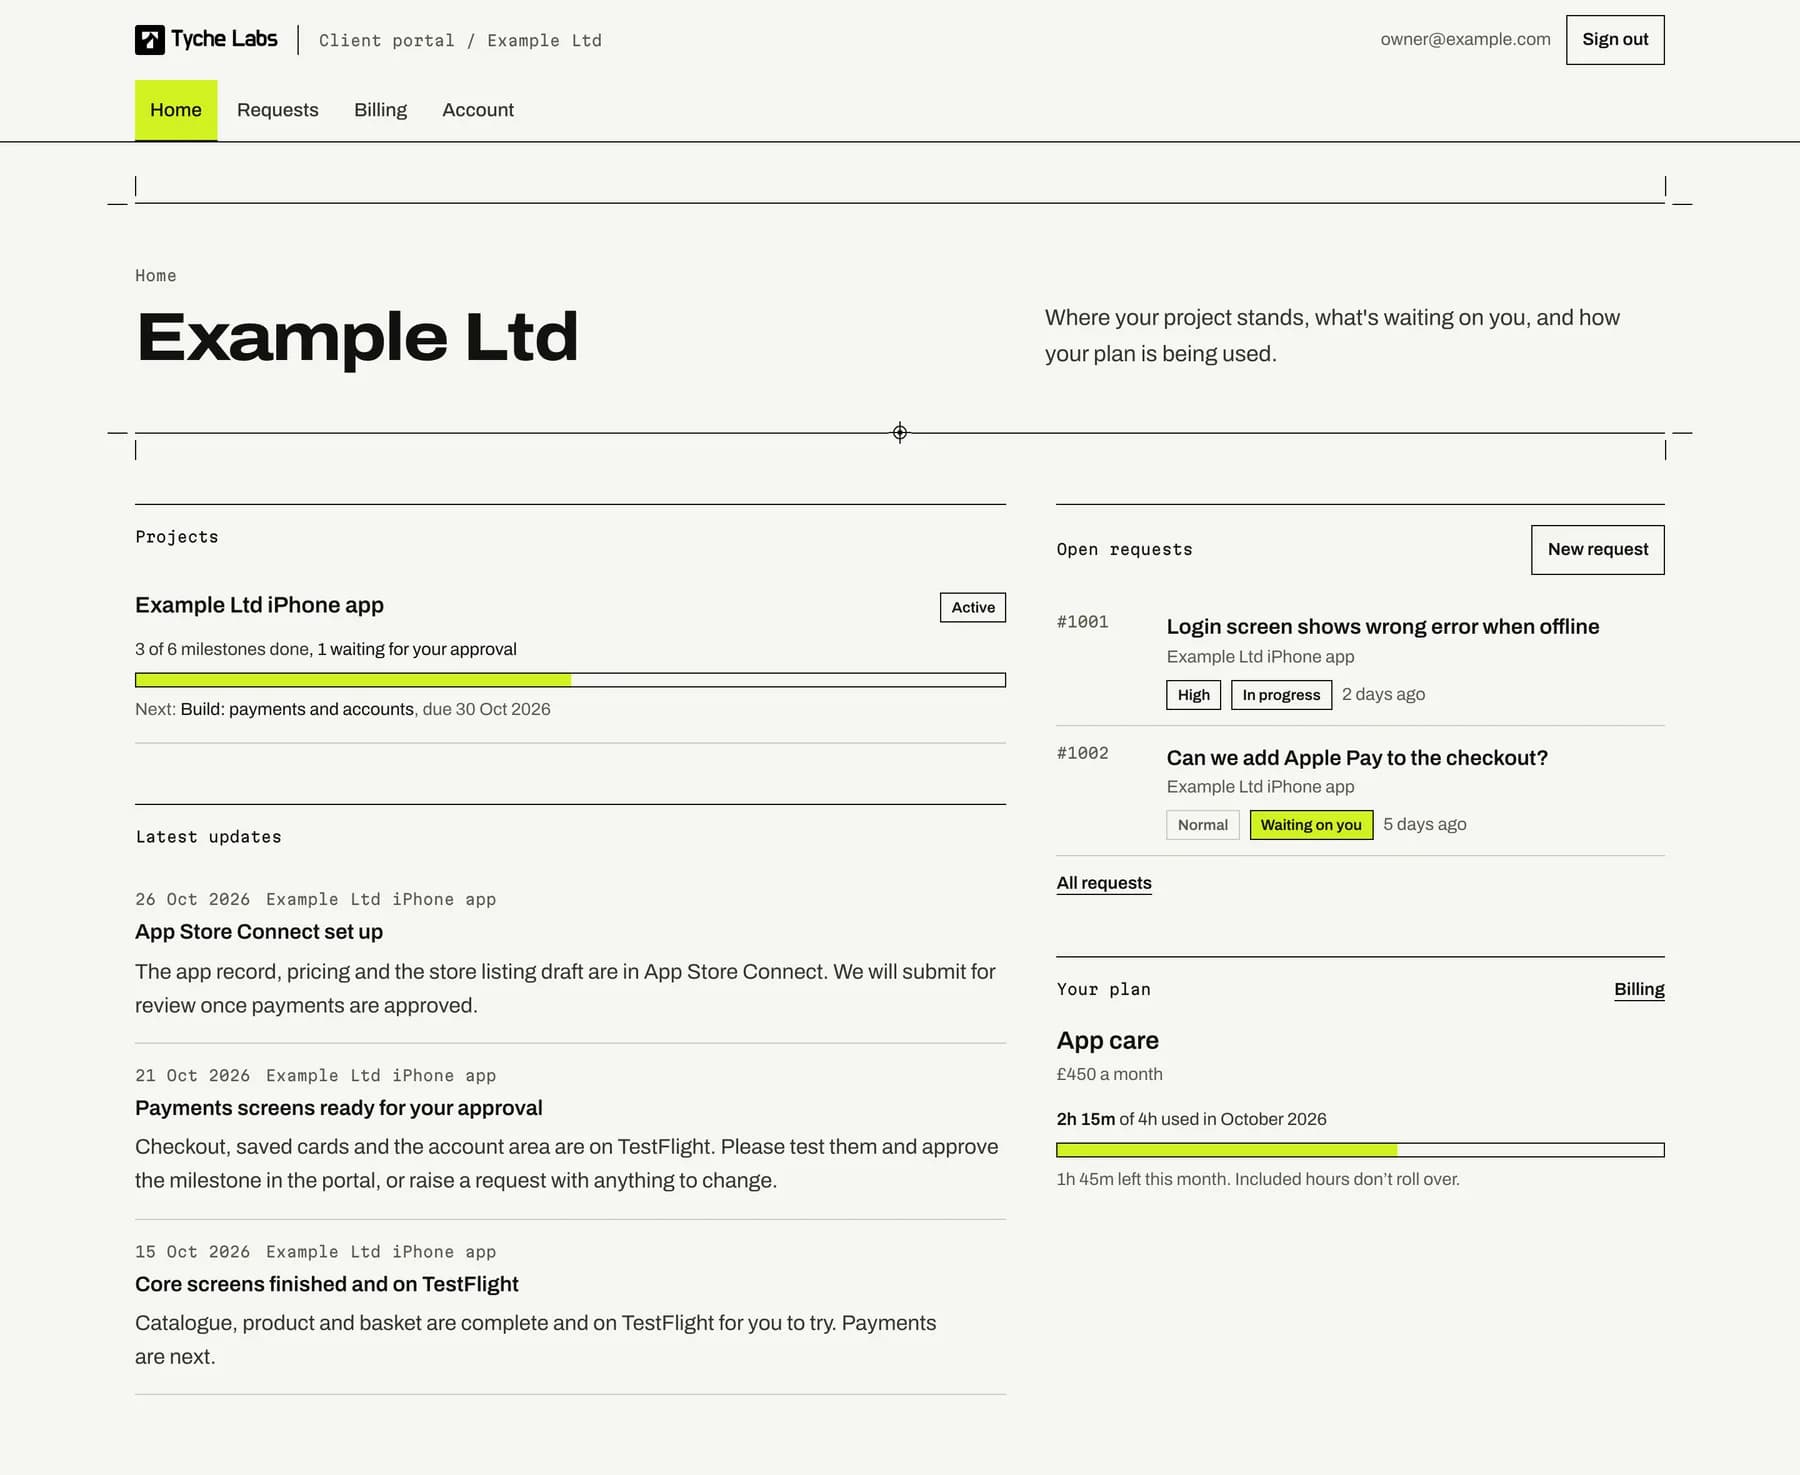This screenshot has height=1475, width=1800.
Task: Click the 26 Oct 2026 update date
Action: click(x=193, y=899)
